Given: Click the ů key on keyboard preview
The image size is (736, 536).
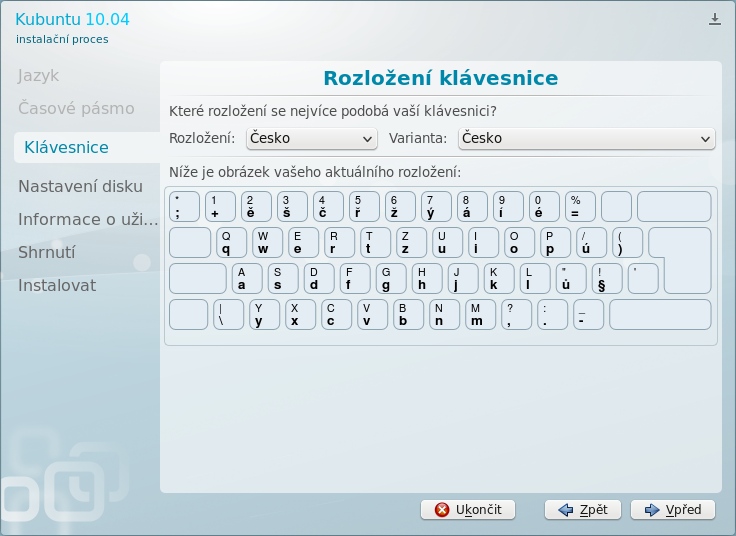Looking at the screenshot, I should (x=571, y=279).
